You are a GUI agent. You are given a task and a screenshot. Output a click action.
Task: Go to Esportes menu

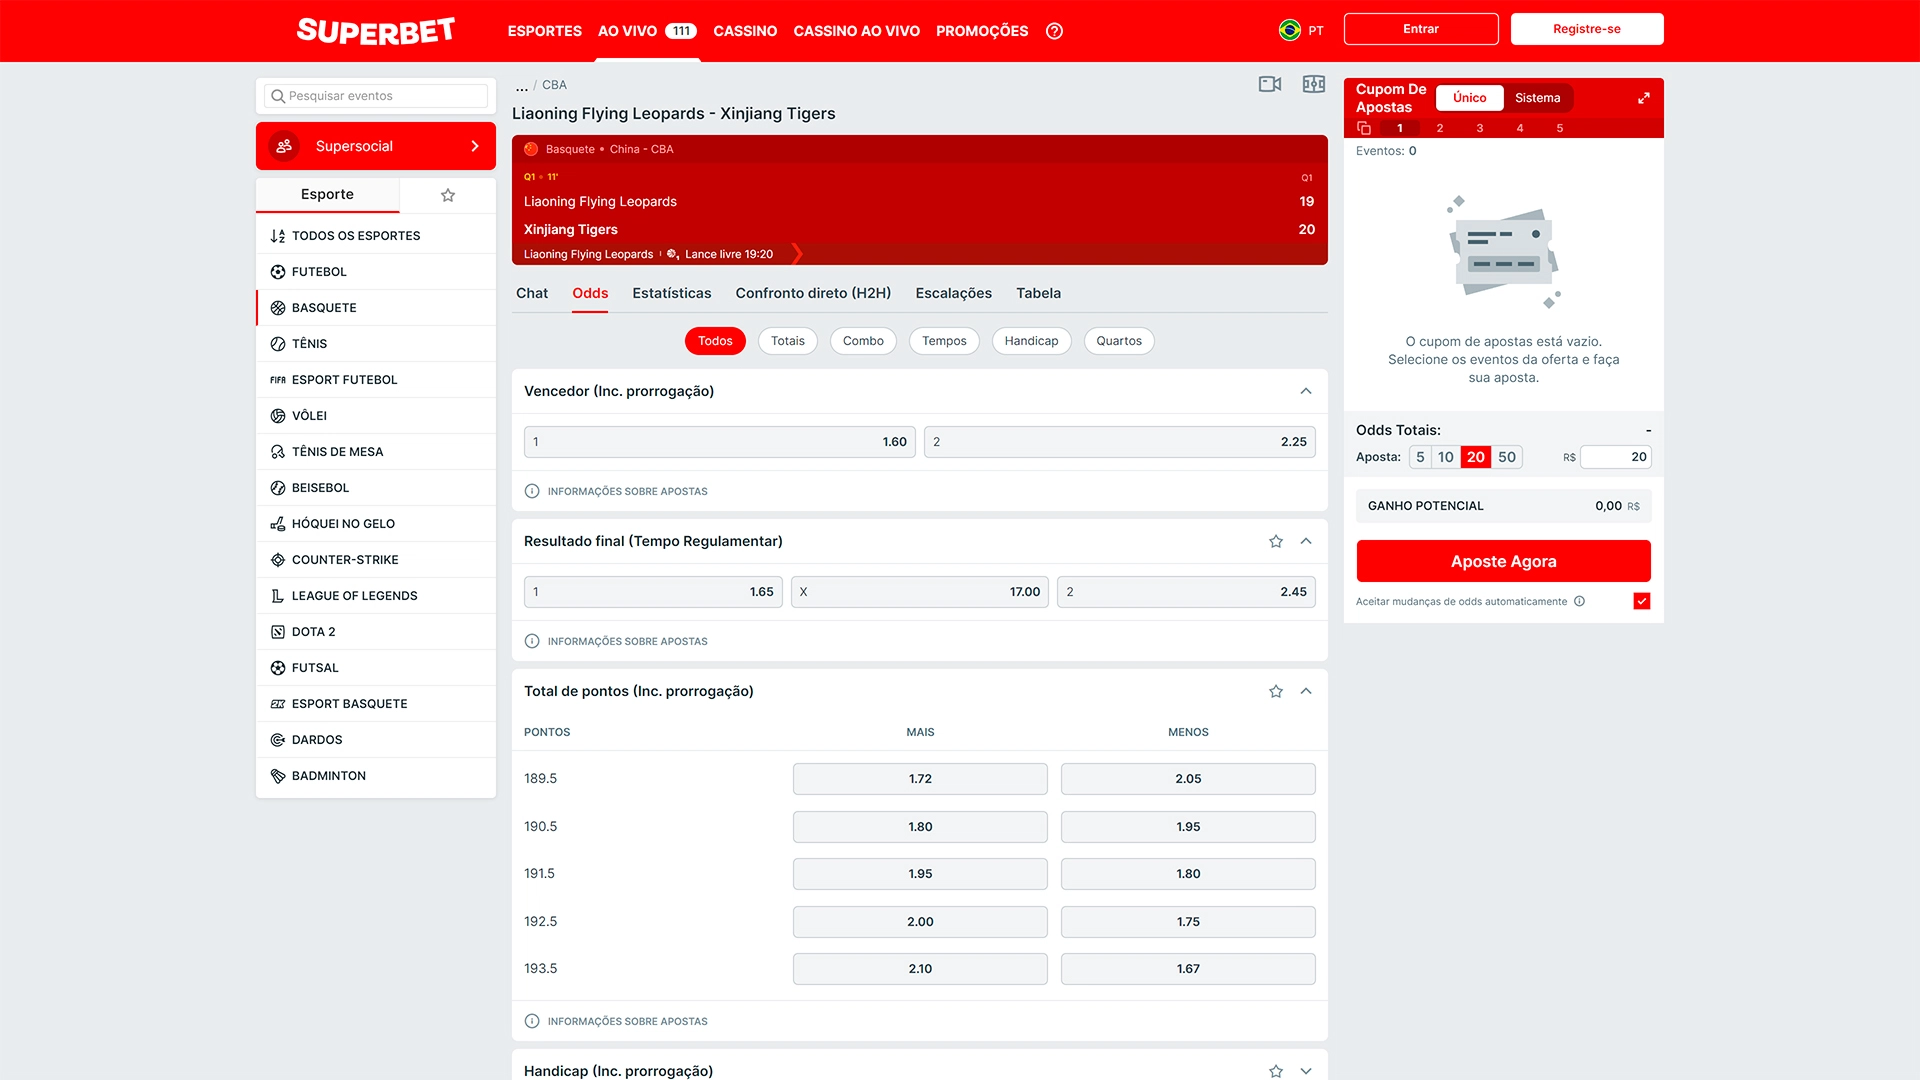(544, 31)
